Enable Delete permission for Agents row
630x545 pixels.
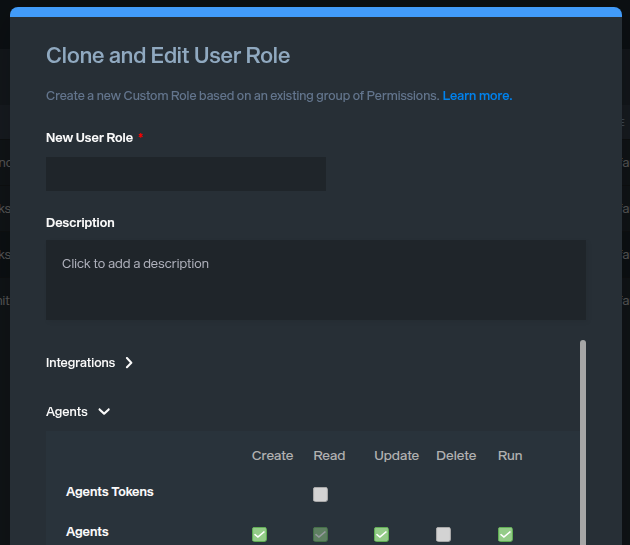coord(443,534)
